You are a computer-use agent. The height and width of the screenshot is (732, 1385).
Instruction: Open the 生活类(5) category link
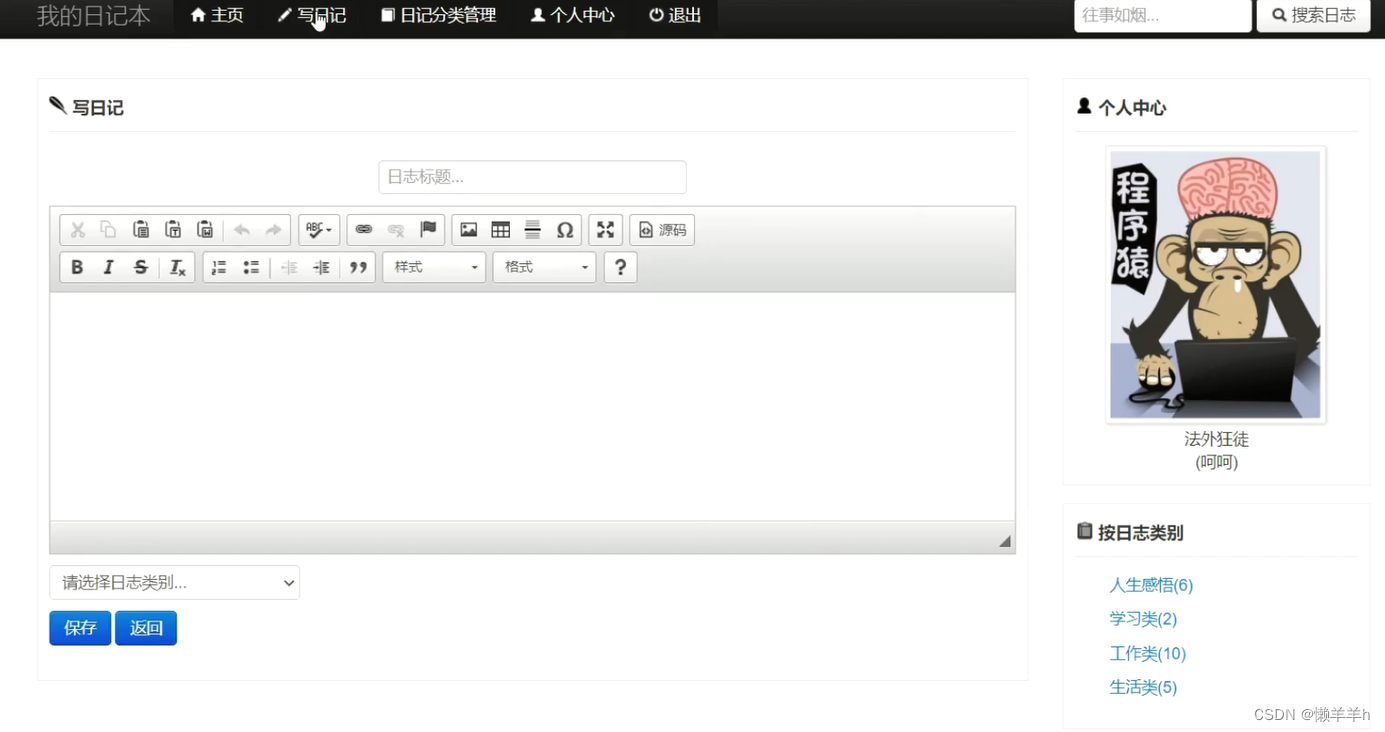[x=1143, y=687]
